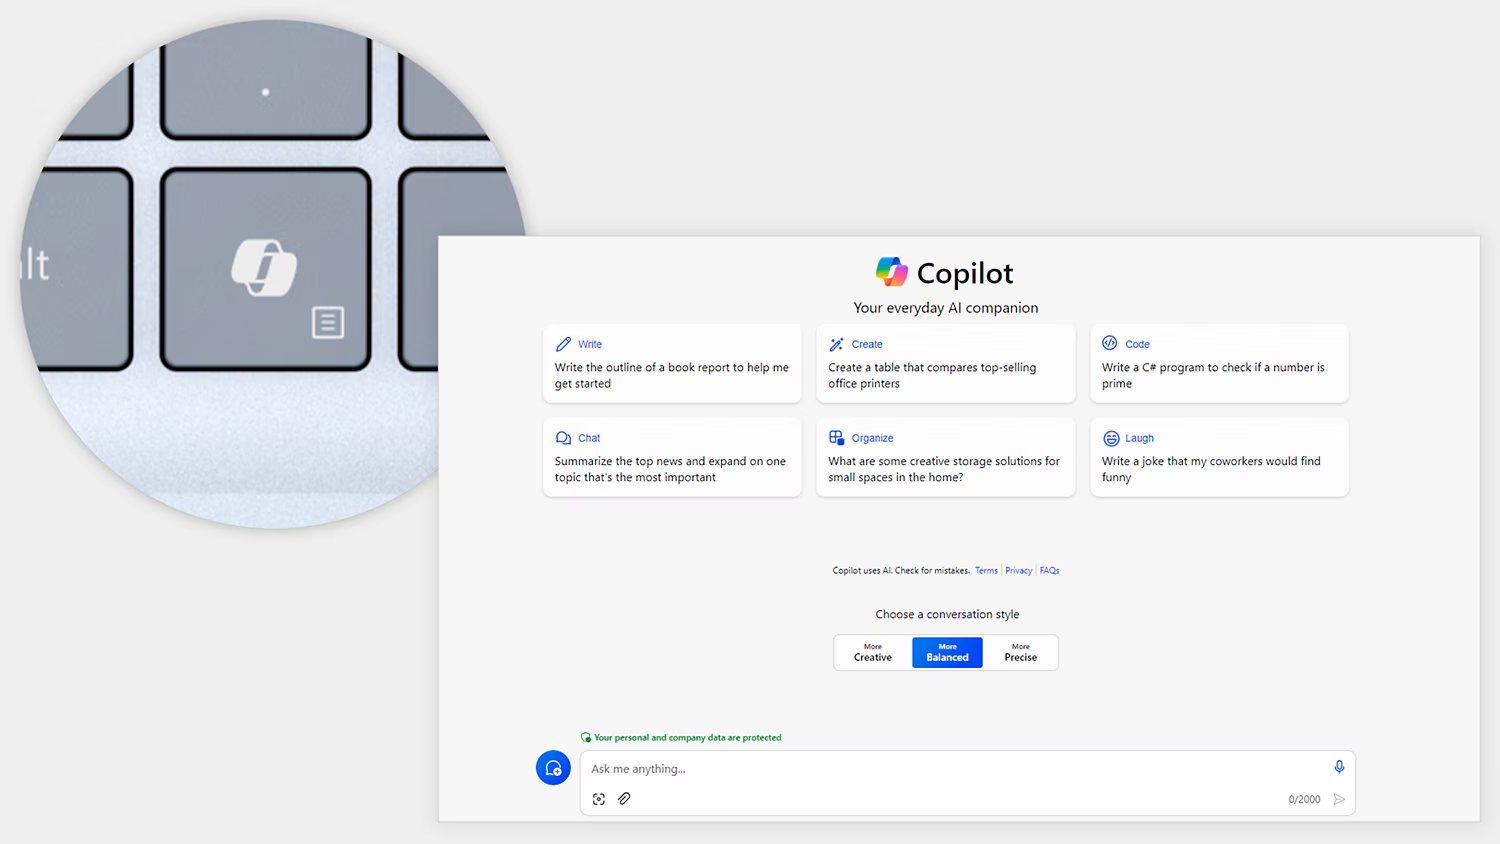Click the microphone voice input icon
This screenshot has width=1500, height=844.
pos(1339,767)
